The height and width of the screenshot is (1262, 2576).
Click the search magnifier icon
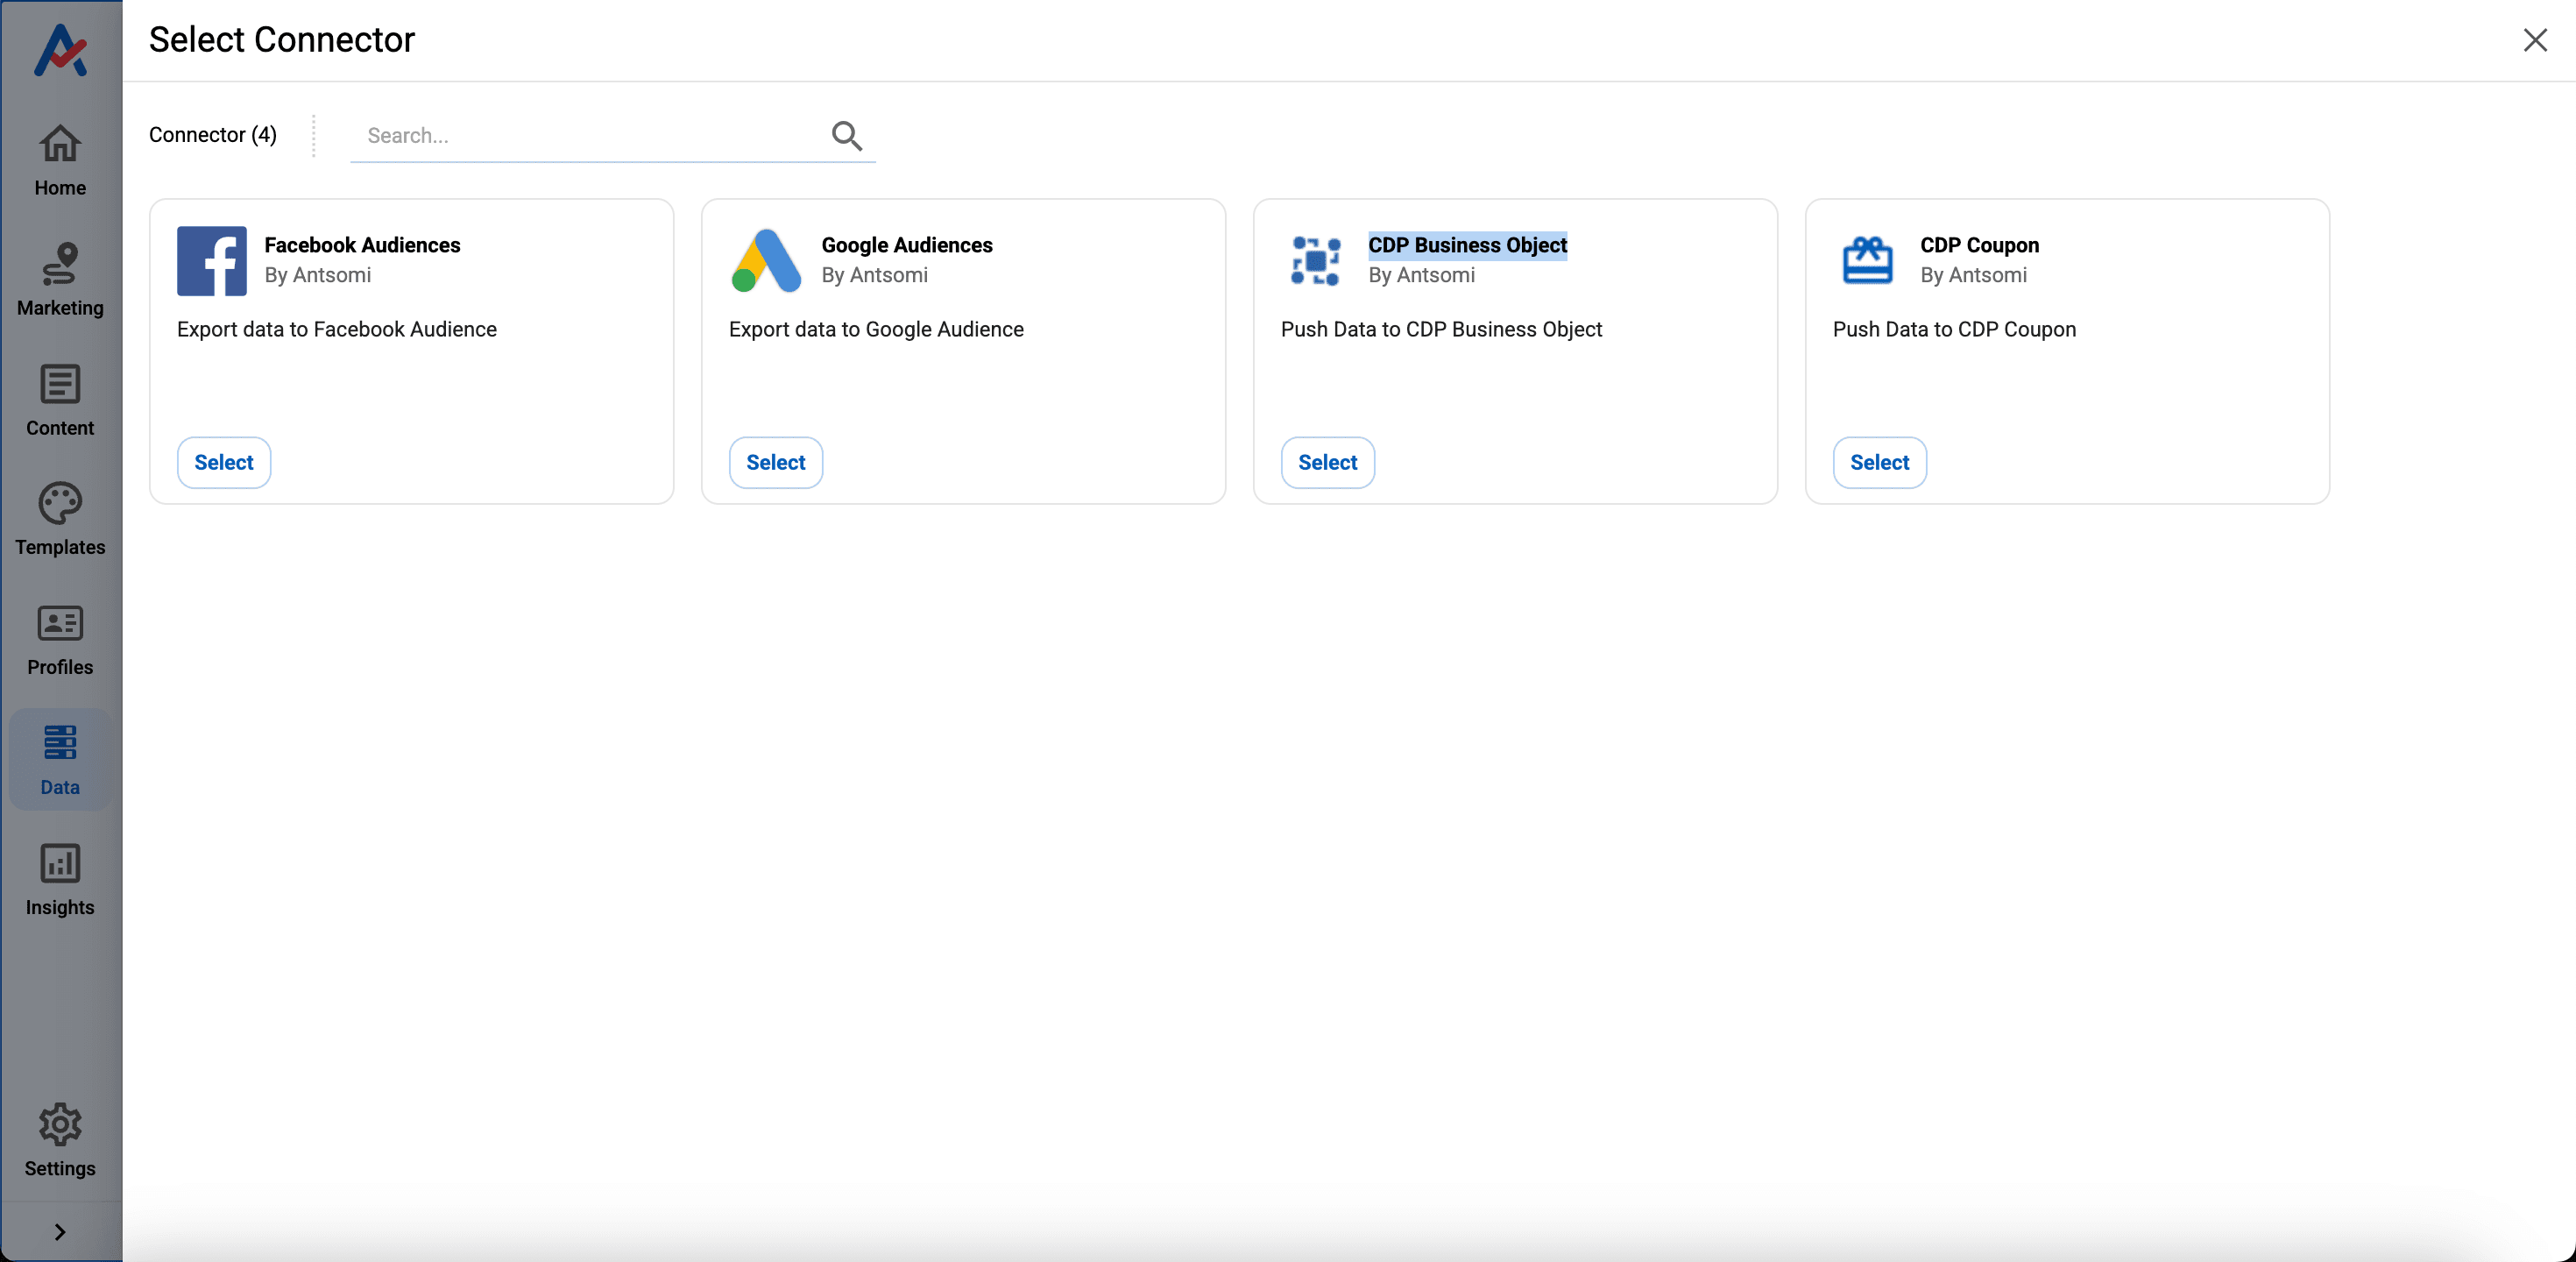pos(846,135)
